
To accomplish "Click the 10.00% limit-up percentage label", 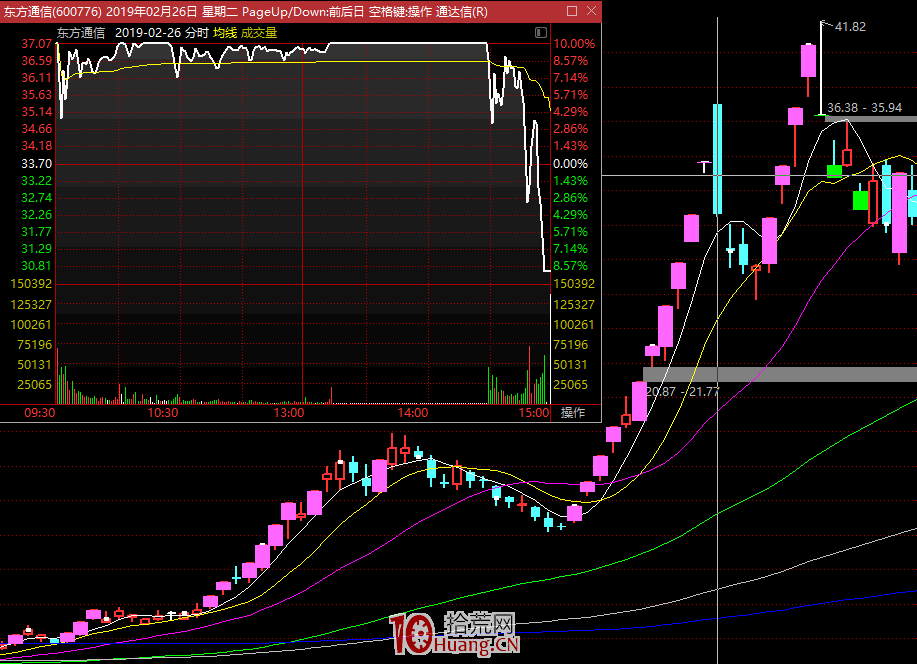I will point(573,44).
